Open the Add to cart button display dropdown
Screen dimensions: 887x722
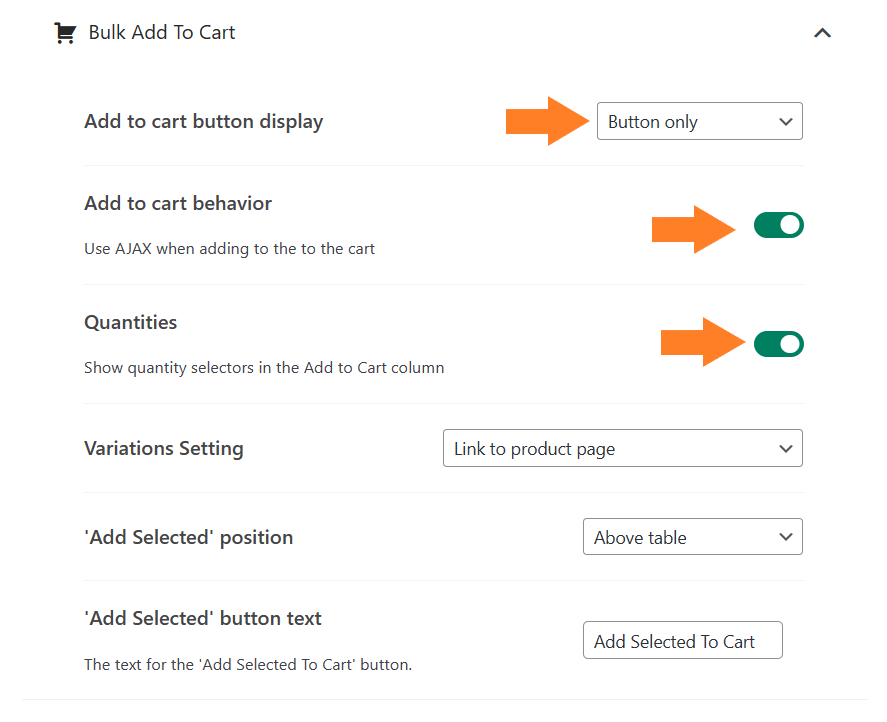tap(699, 121)
